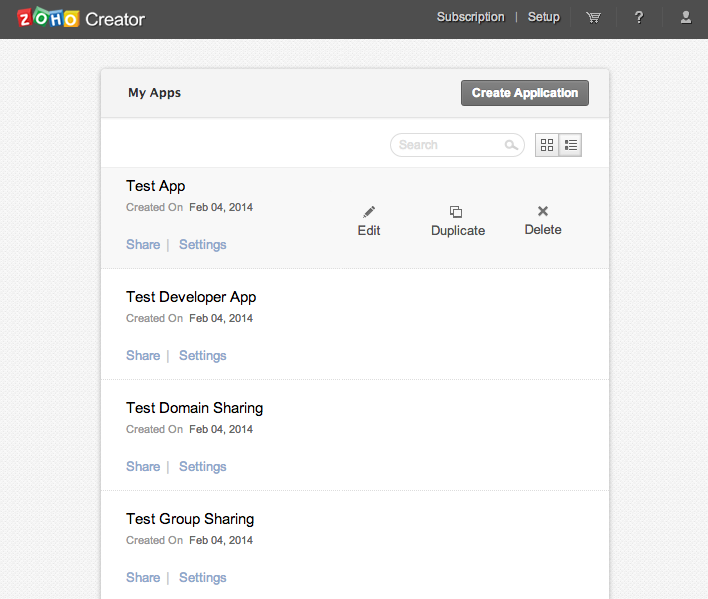Click the magnifier icon in search box
Screen dimensions: 708x599
click(x=511, y=145)
